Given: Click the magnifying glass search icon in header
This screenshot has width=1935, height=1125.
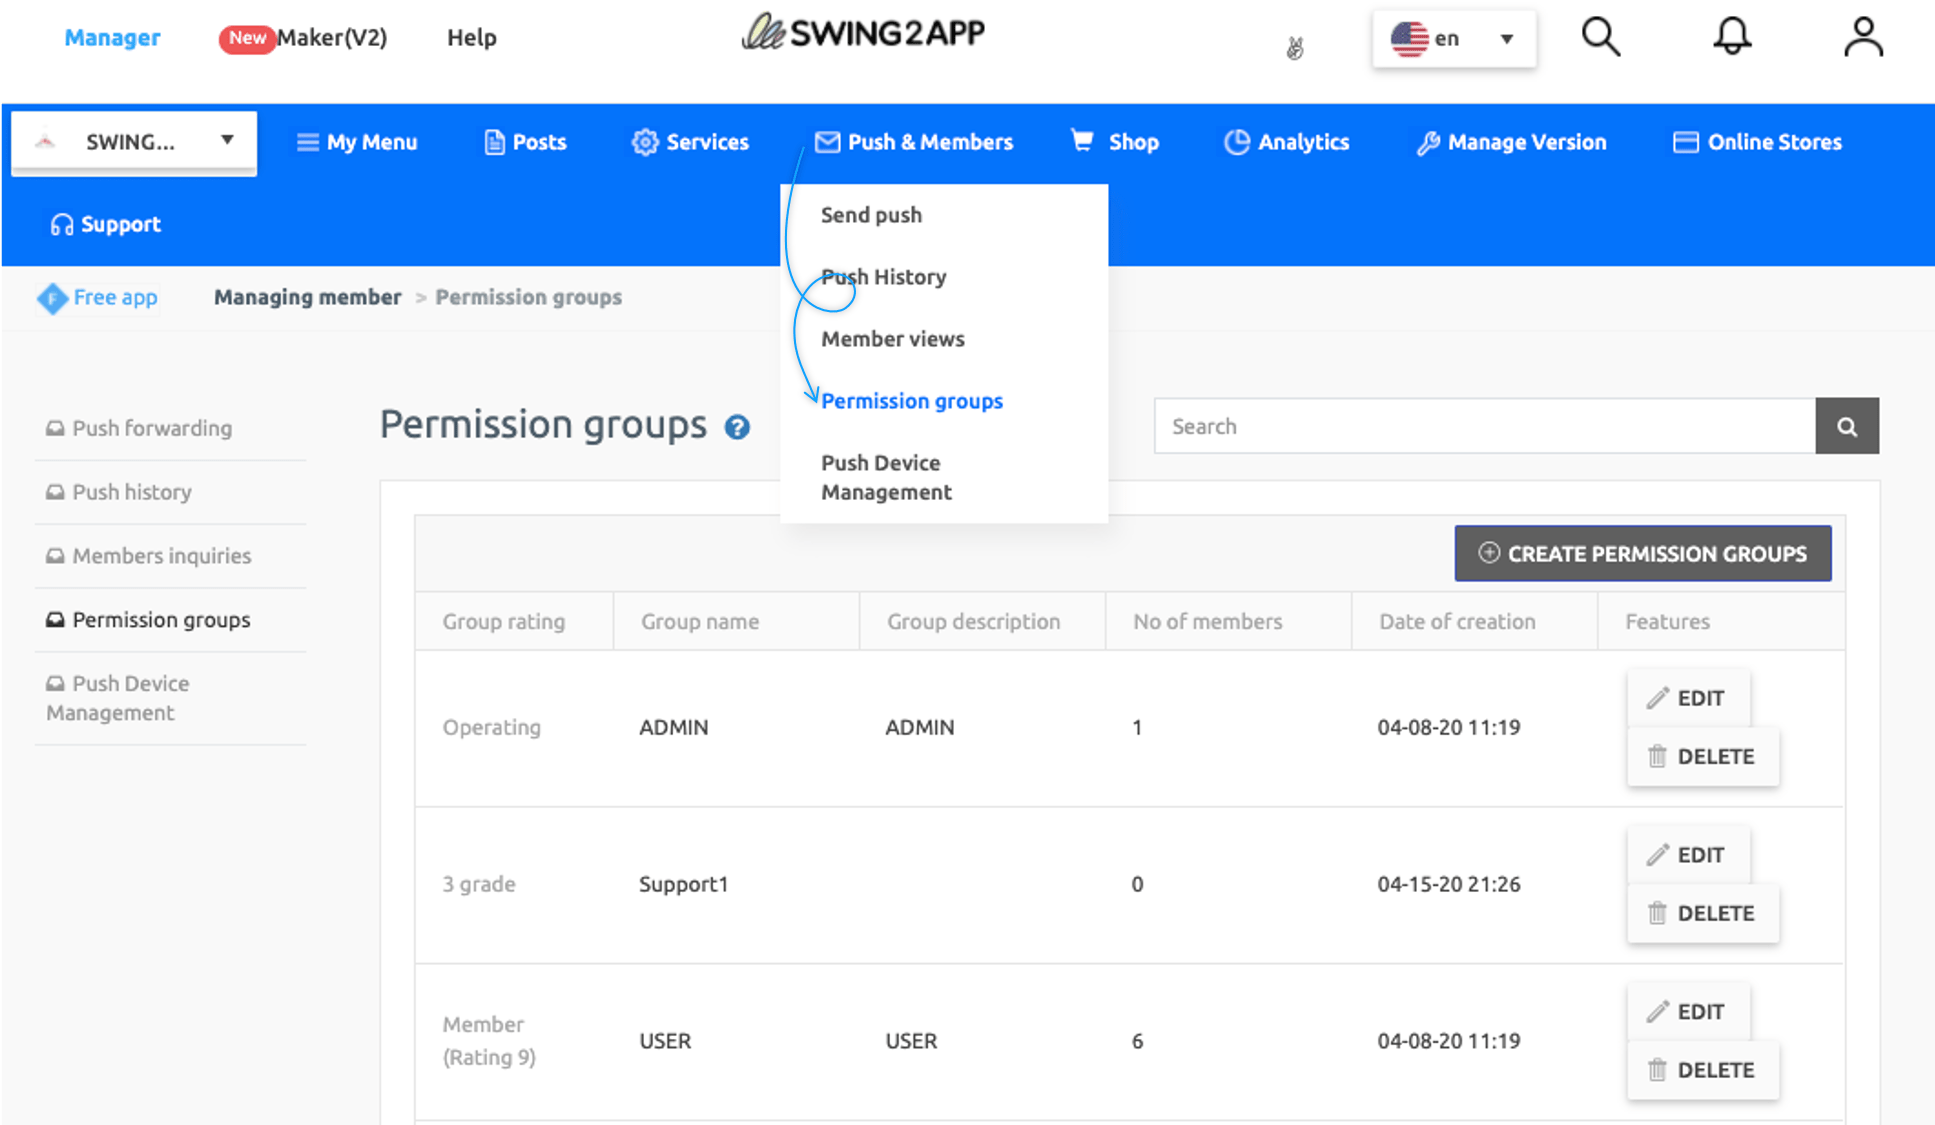Looking at the screenshot, I should tap(1600, 37).
